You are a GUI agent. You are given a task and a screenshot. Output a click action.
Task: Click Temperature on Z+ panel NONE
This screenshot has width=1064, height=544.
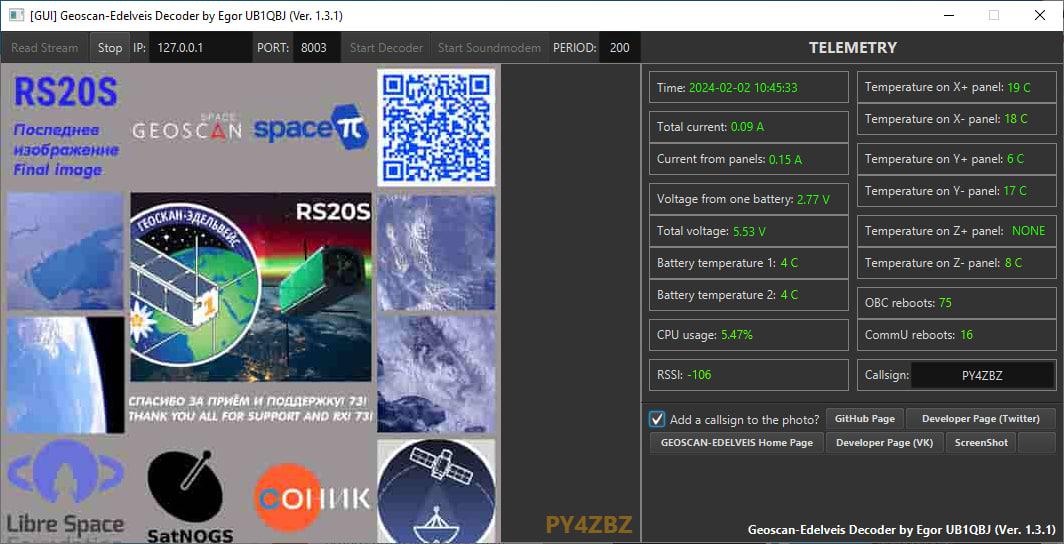click(1028, 231)
